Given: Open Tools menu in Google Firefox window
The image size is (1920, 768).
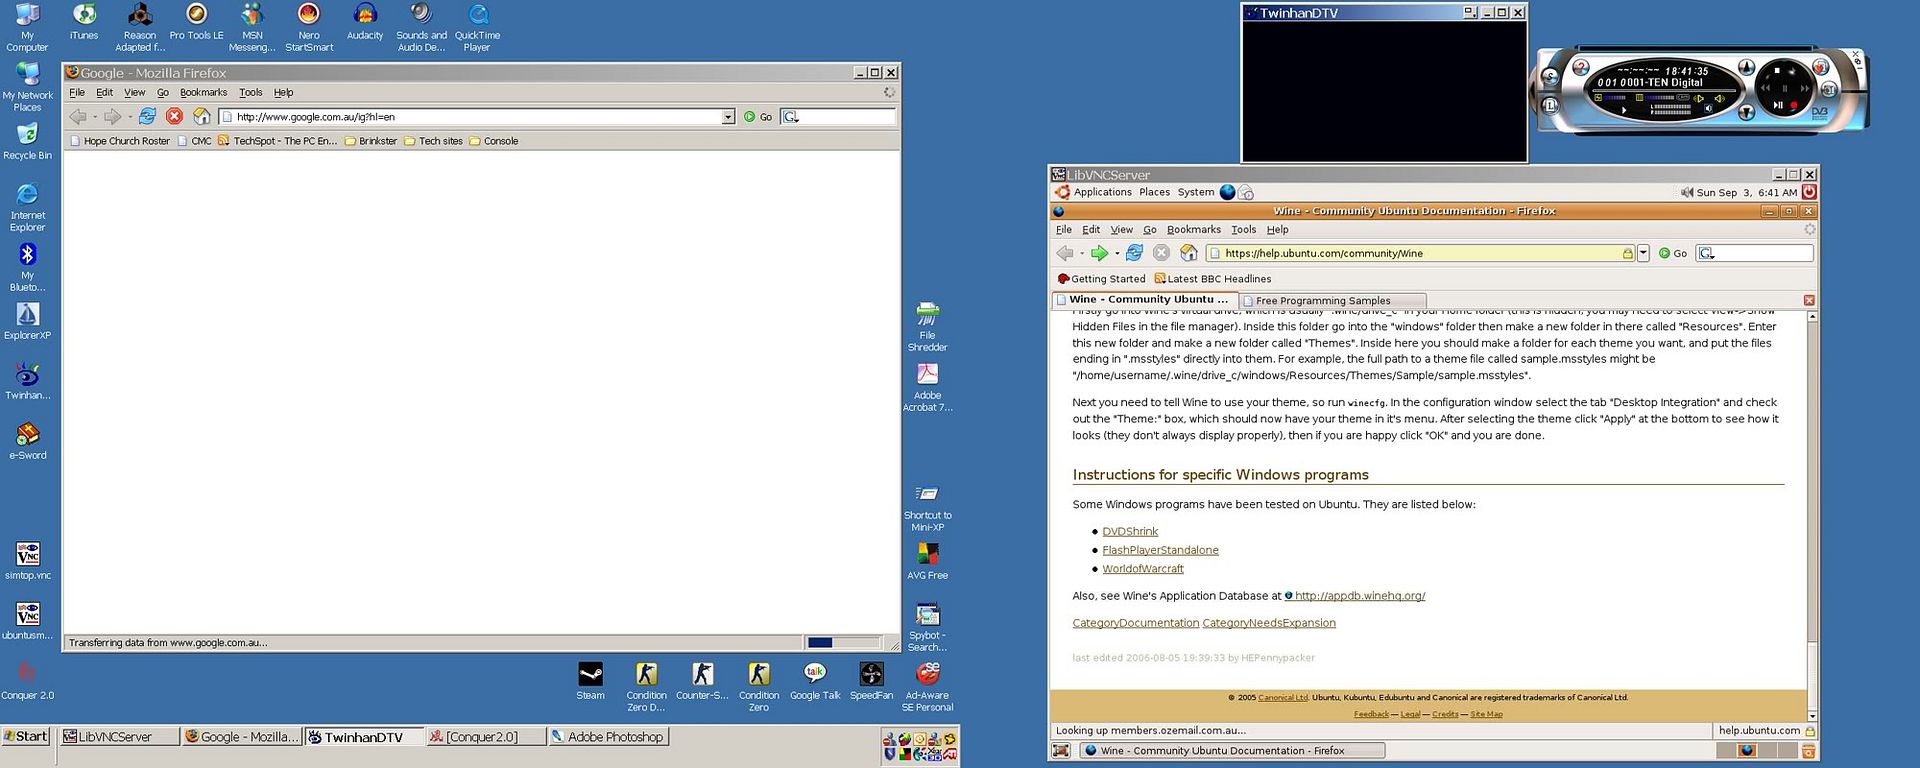Looking at the screenshot, I should 250,92.
